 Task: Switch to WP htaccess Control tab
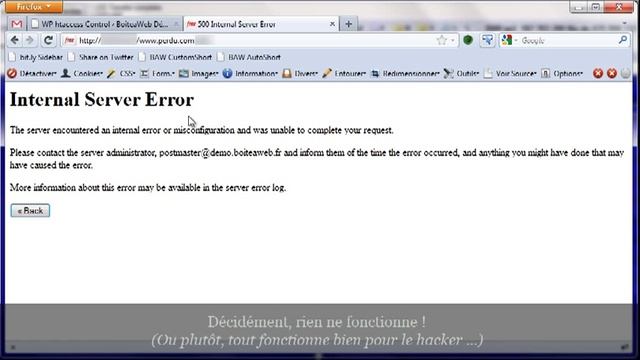pyautogui.click(x=105, y=24)
